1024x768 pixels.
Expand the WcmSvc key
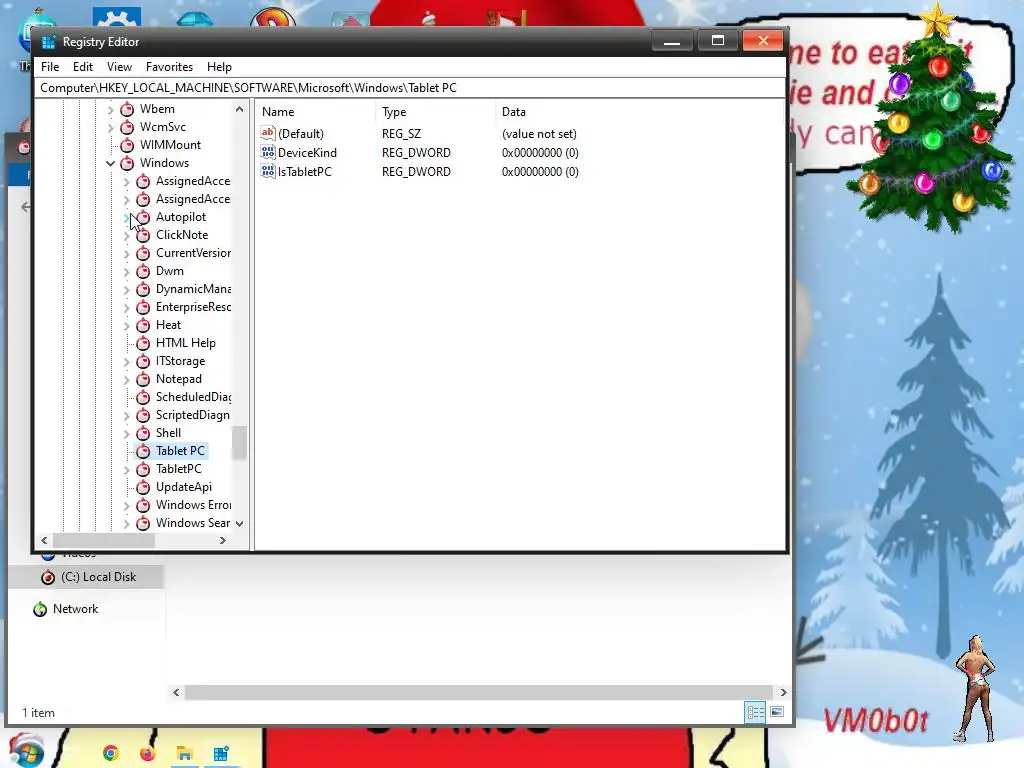pyautogui.click(x=110, y=127)
